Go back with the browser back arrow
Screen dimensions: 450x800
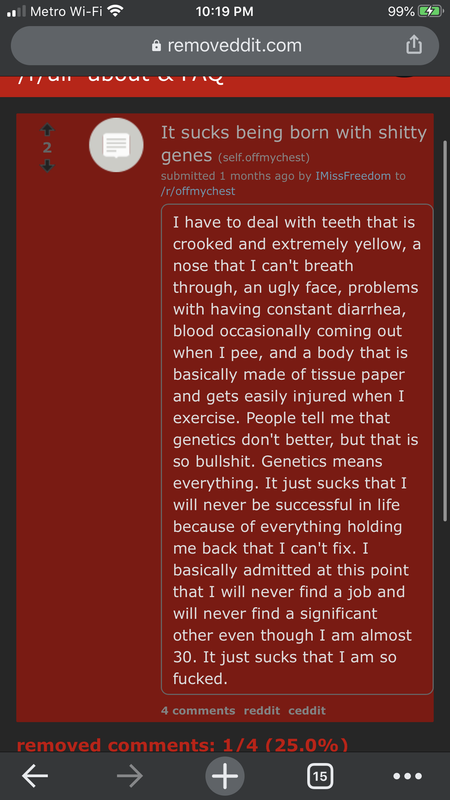point(35,776)
